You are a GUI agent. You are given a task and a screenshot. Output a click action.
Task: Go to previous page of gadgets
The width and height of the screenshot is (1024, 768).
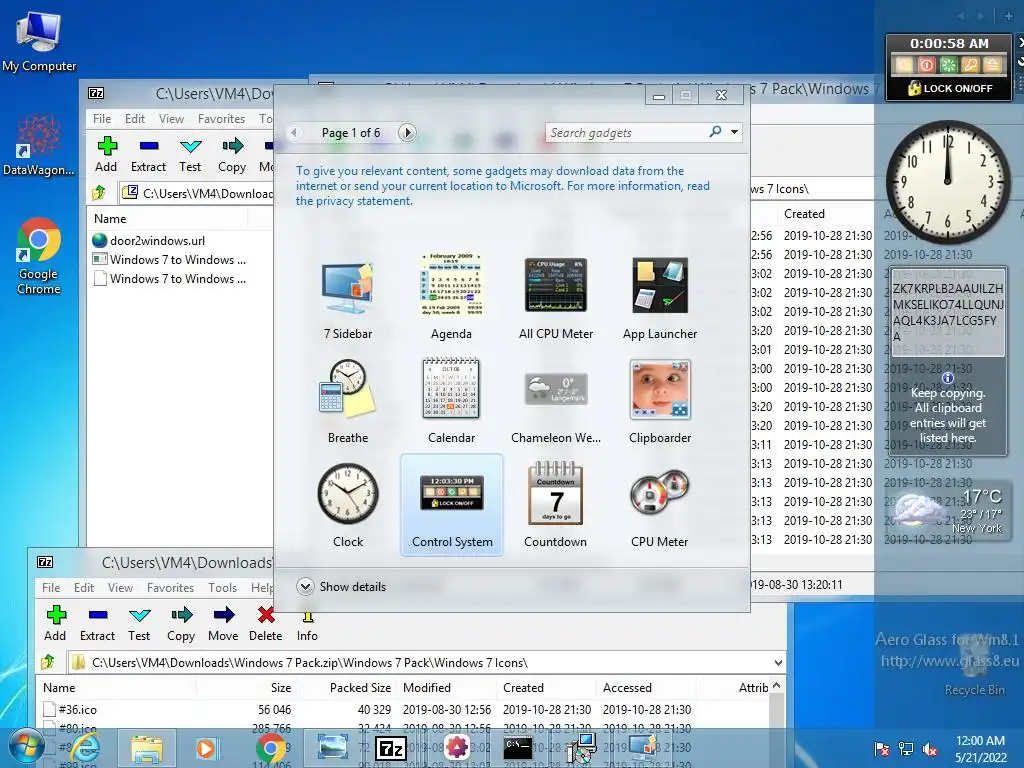click(295, 133)
